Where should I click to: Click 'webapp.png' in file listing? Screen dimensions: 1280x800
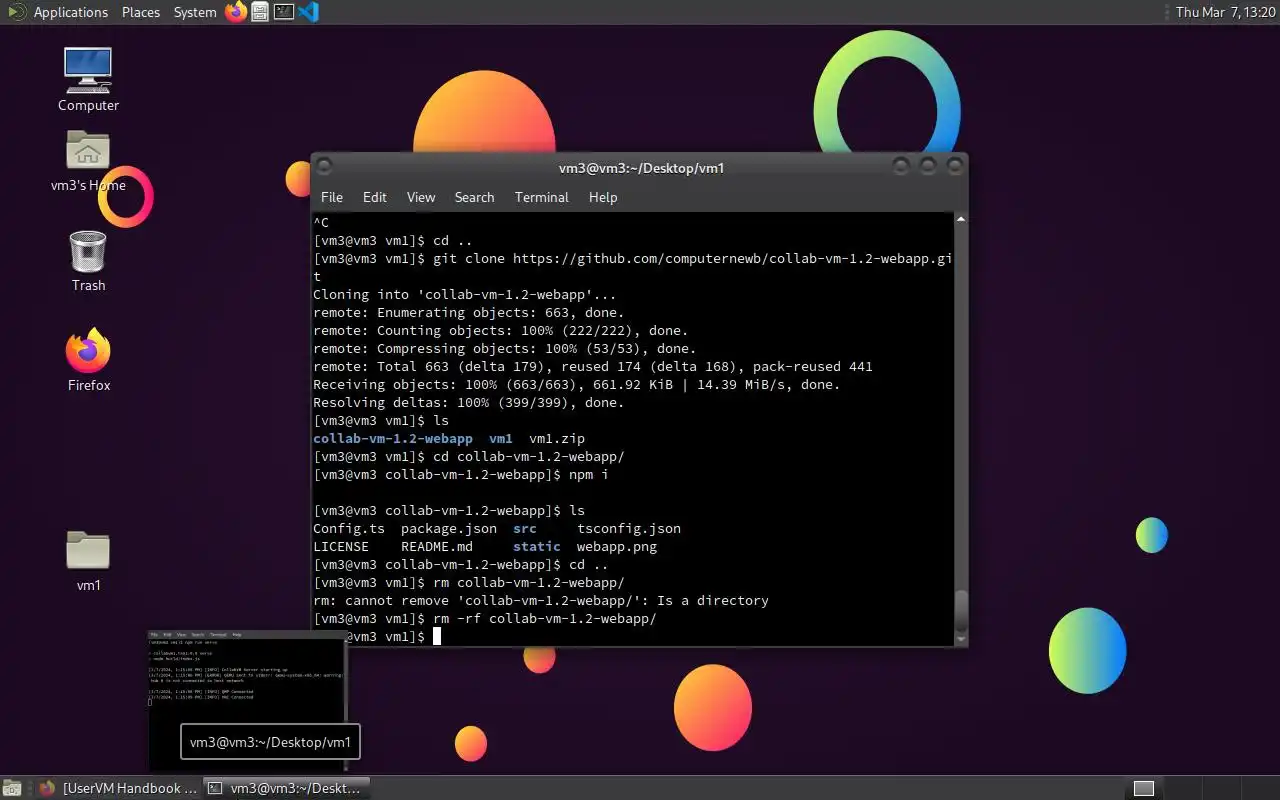pyautogui.click(x=617, y=546)
